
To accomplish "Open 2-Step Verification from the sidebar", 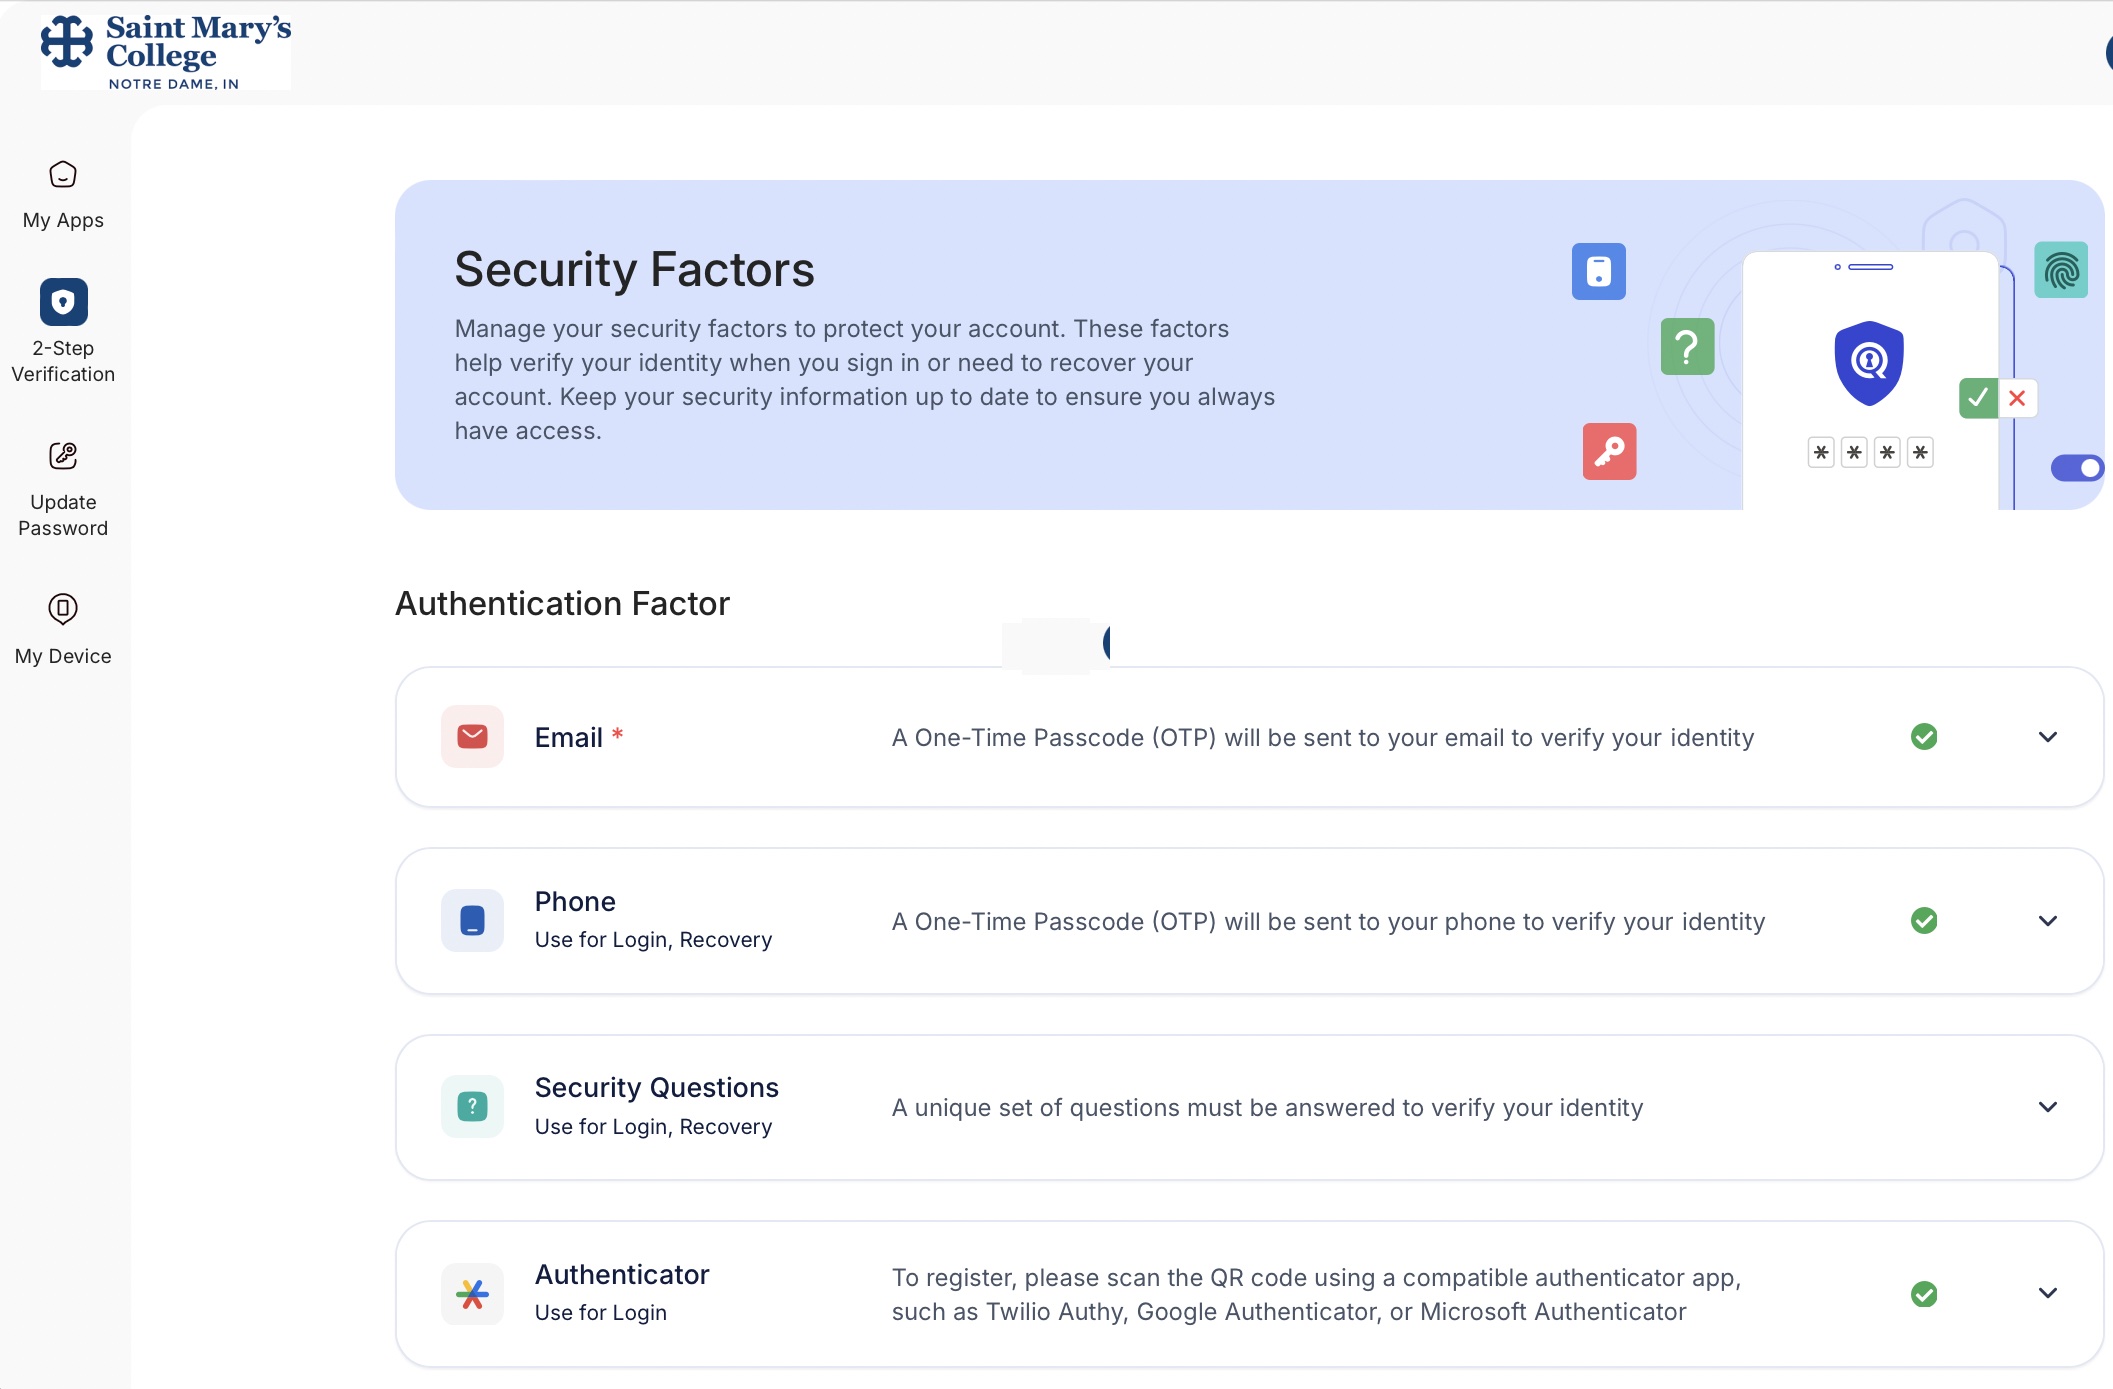I will tap(62, 302).
